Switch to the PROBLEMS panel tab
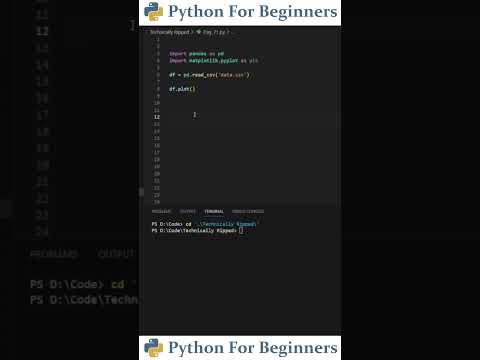480x360 pixels. coord(161,211)
